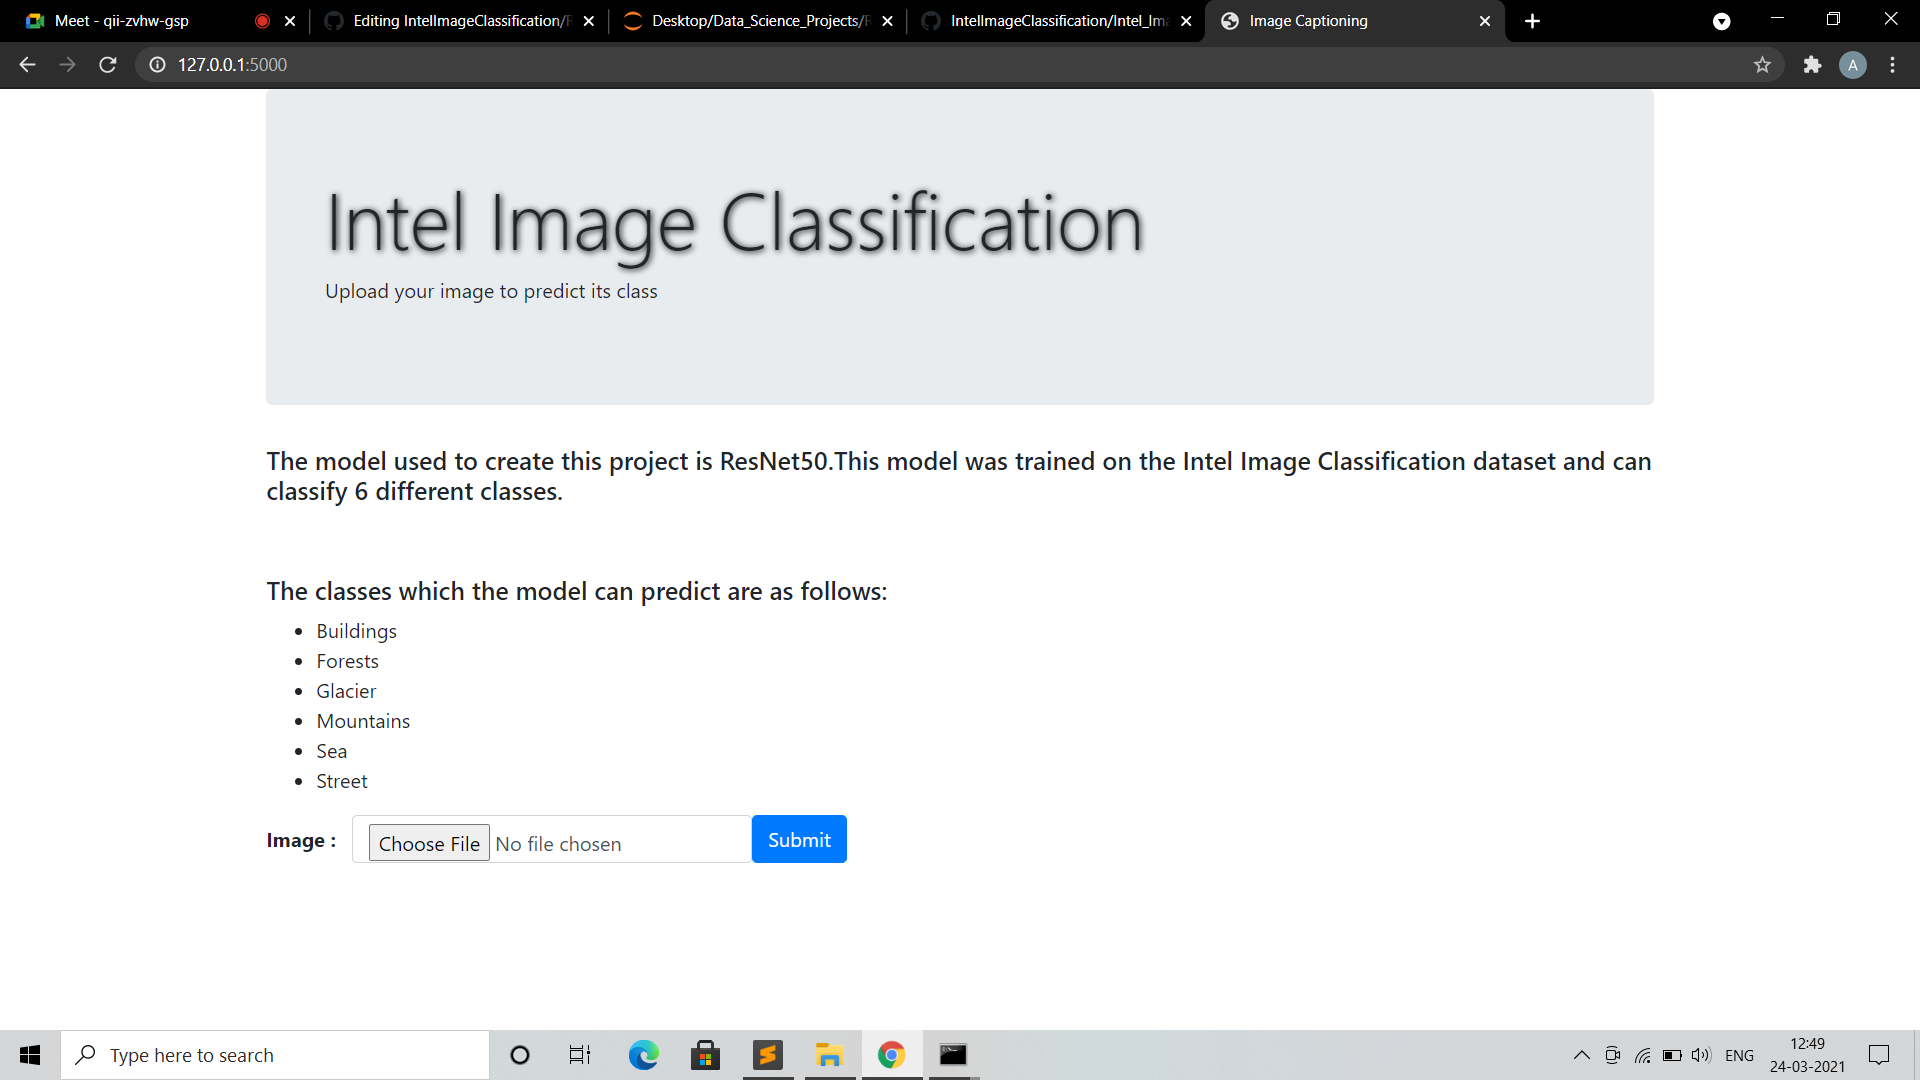Open the battery status icon
The width and height of the screenshot is (1920, 1080).
click(x=1672, y=1055)
